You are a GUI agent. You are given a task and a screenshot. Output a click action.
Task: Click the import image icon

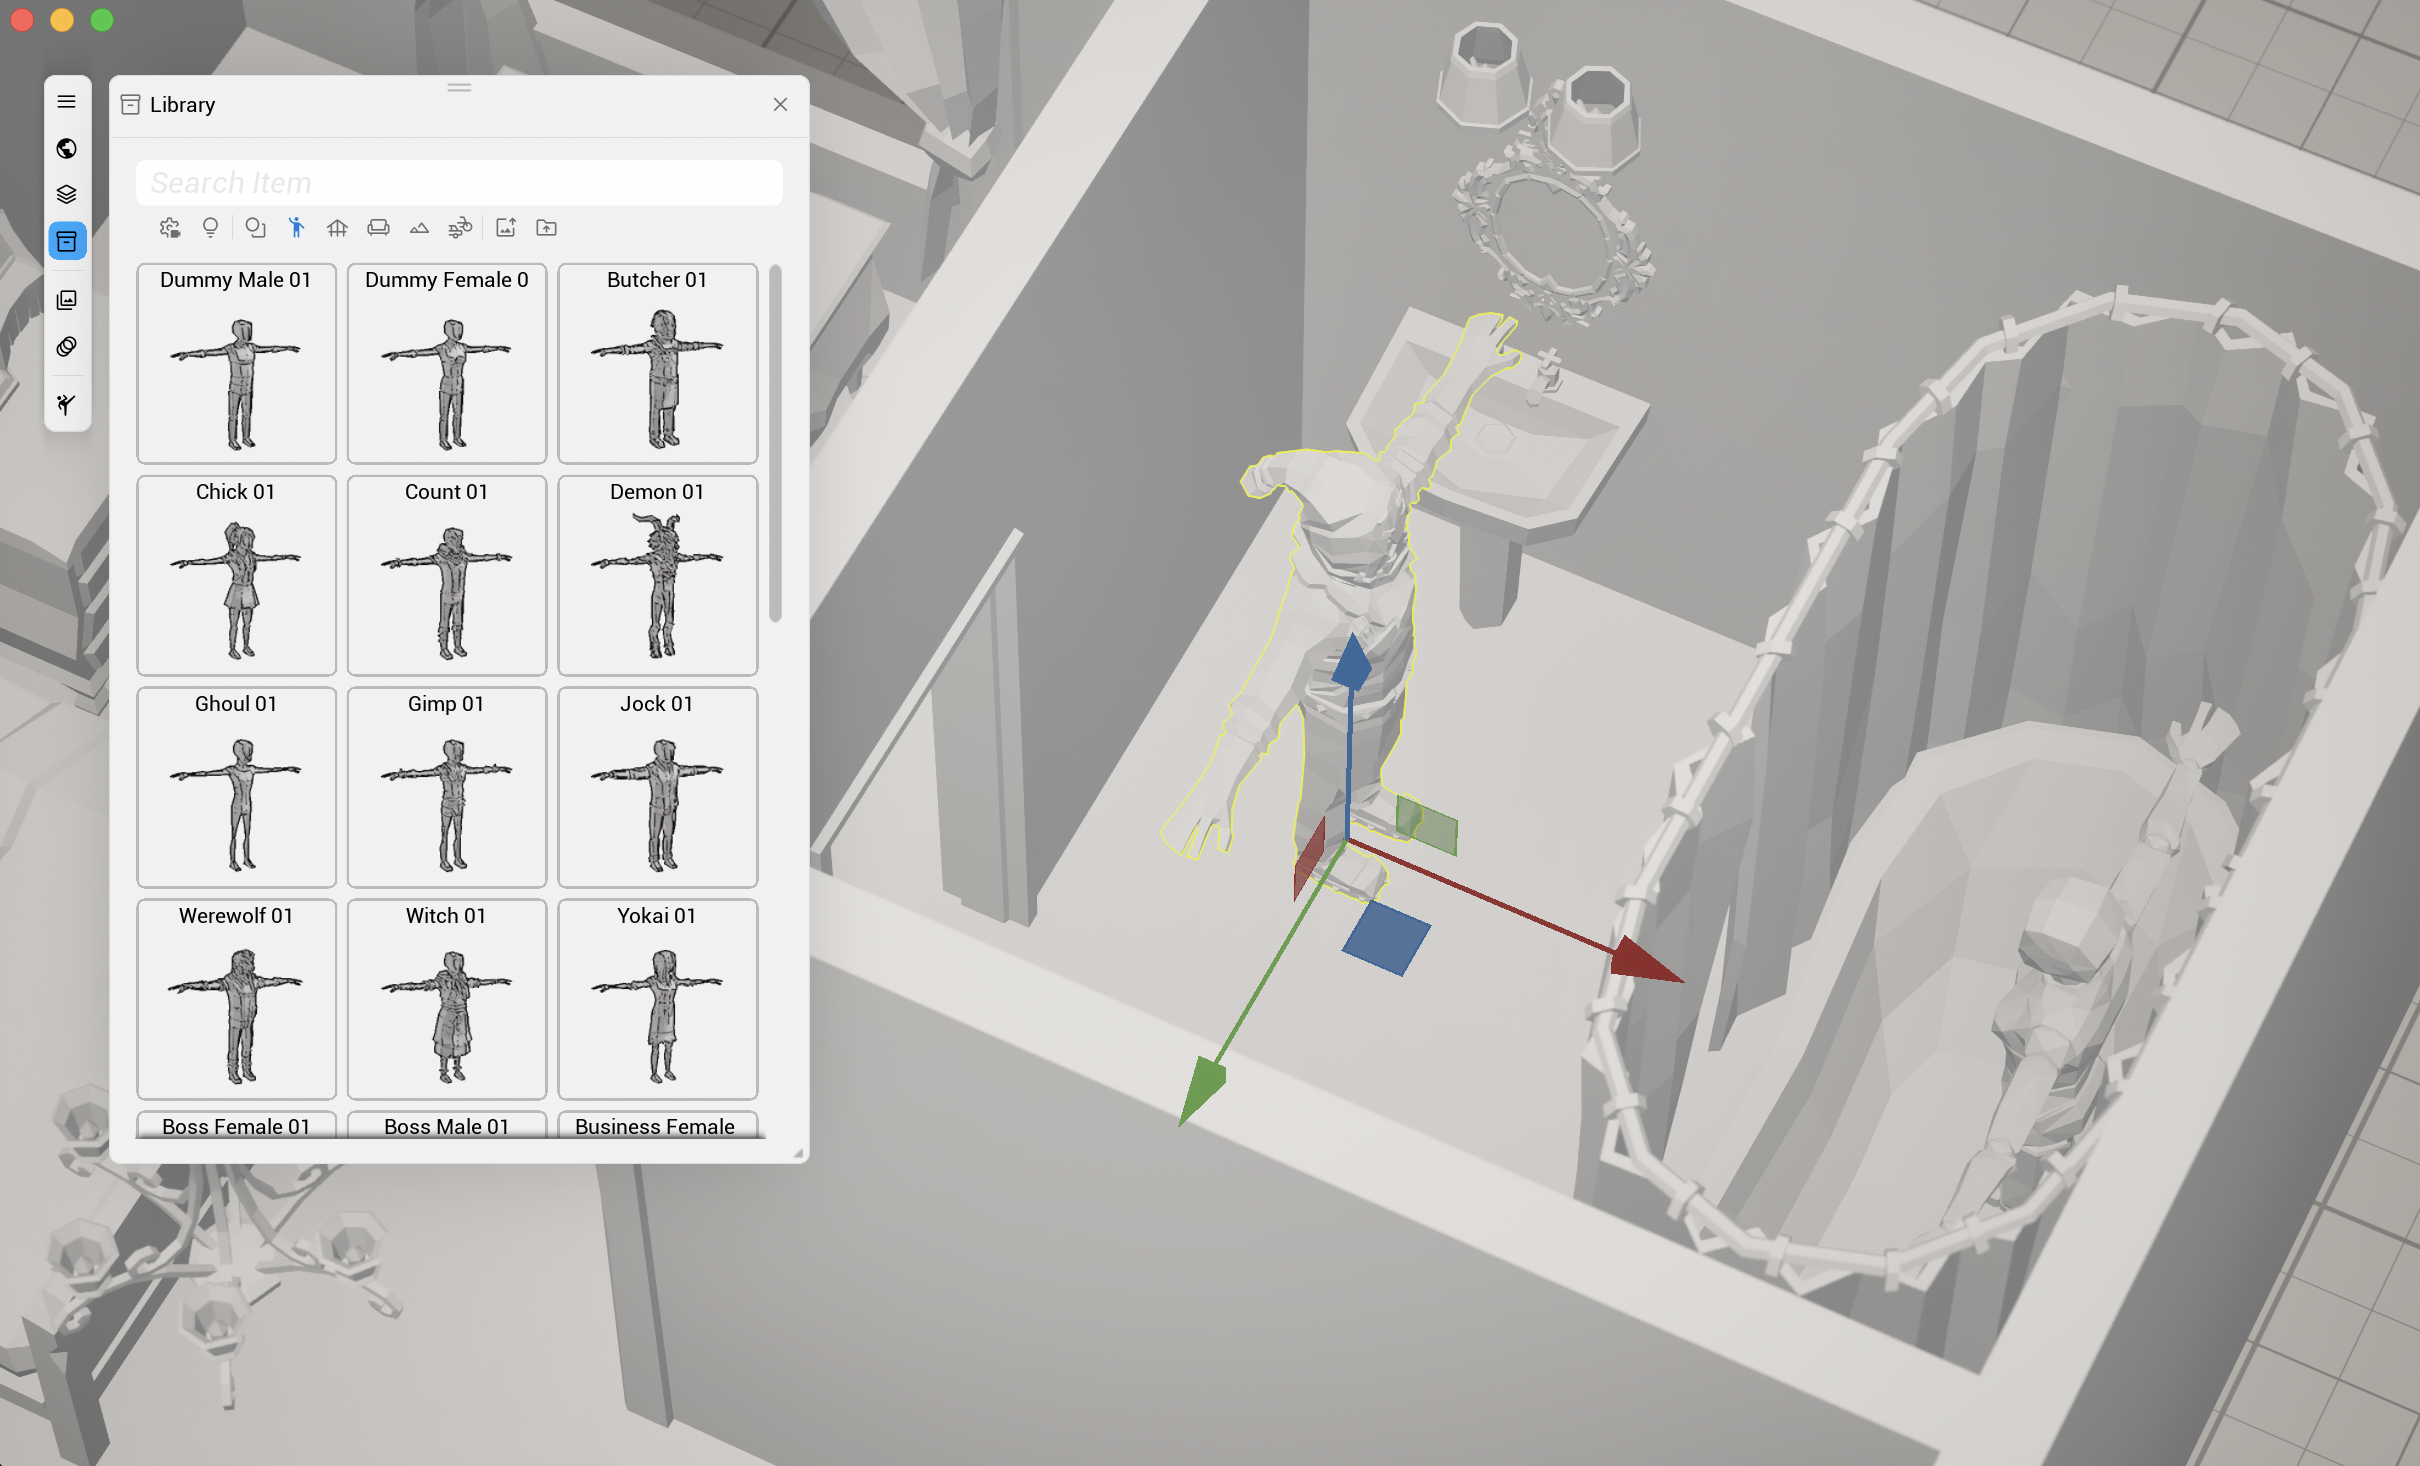click(x=506, y=228)
